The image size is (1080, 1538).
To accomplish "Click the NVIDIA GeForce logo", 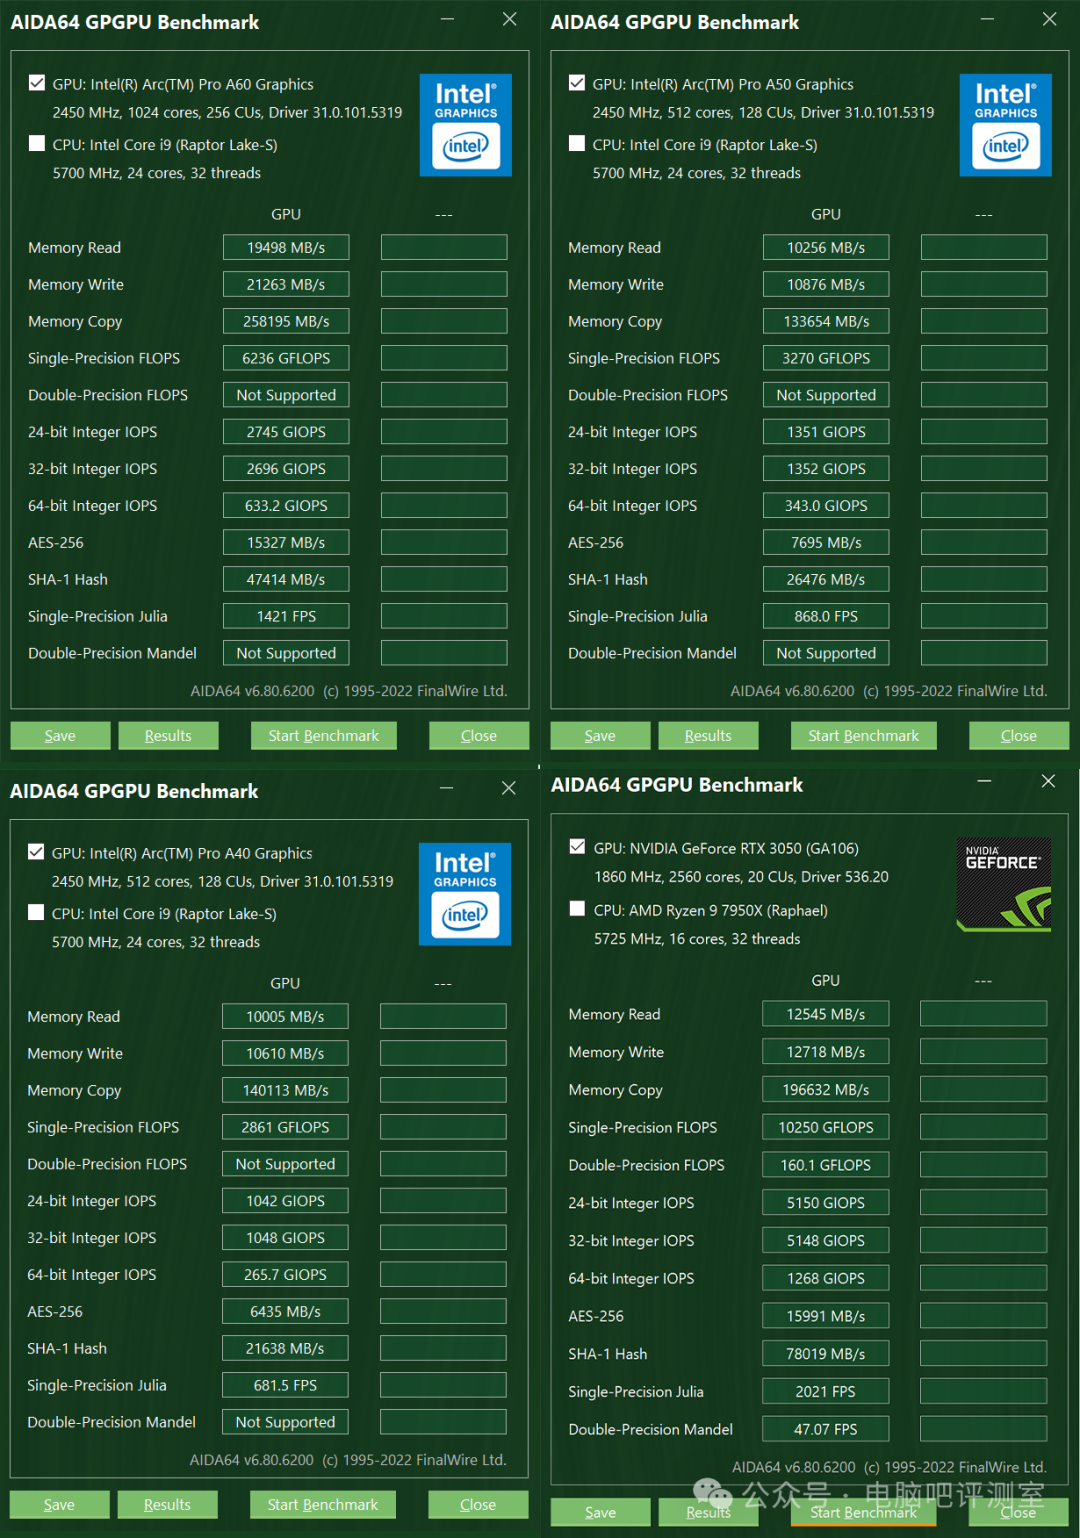I will 1003,884.
